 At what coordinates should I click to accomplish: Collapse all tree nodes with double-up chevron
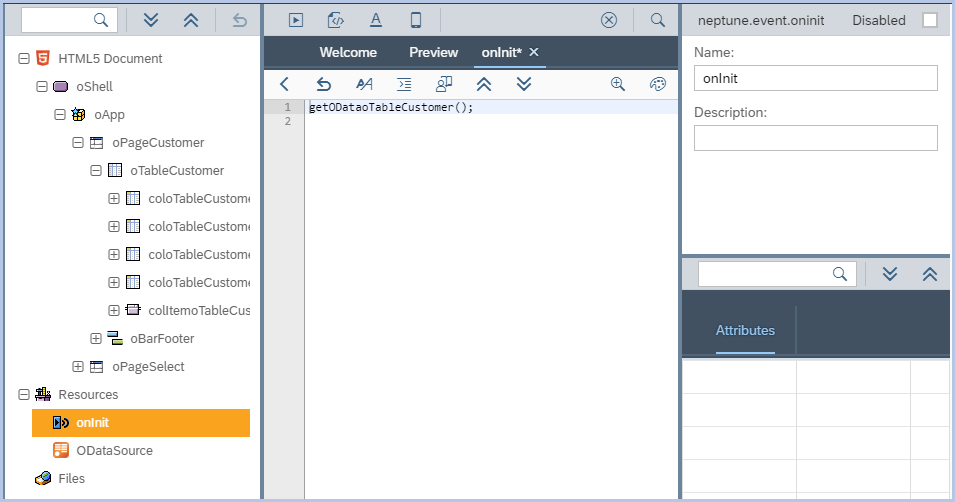click(191, 20)
